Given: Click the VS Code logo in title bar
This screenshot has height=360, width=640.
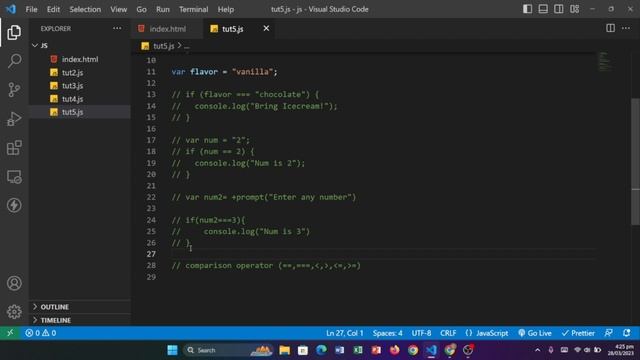Looking at the screenshot, I should 11,9.
